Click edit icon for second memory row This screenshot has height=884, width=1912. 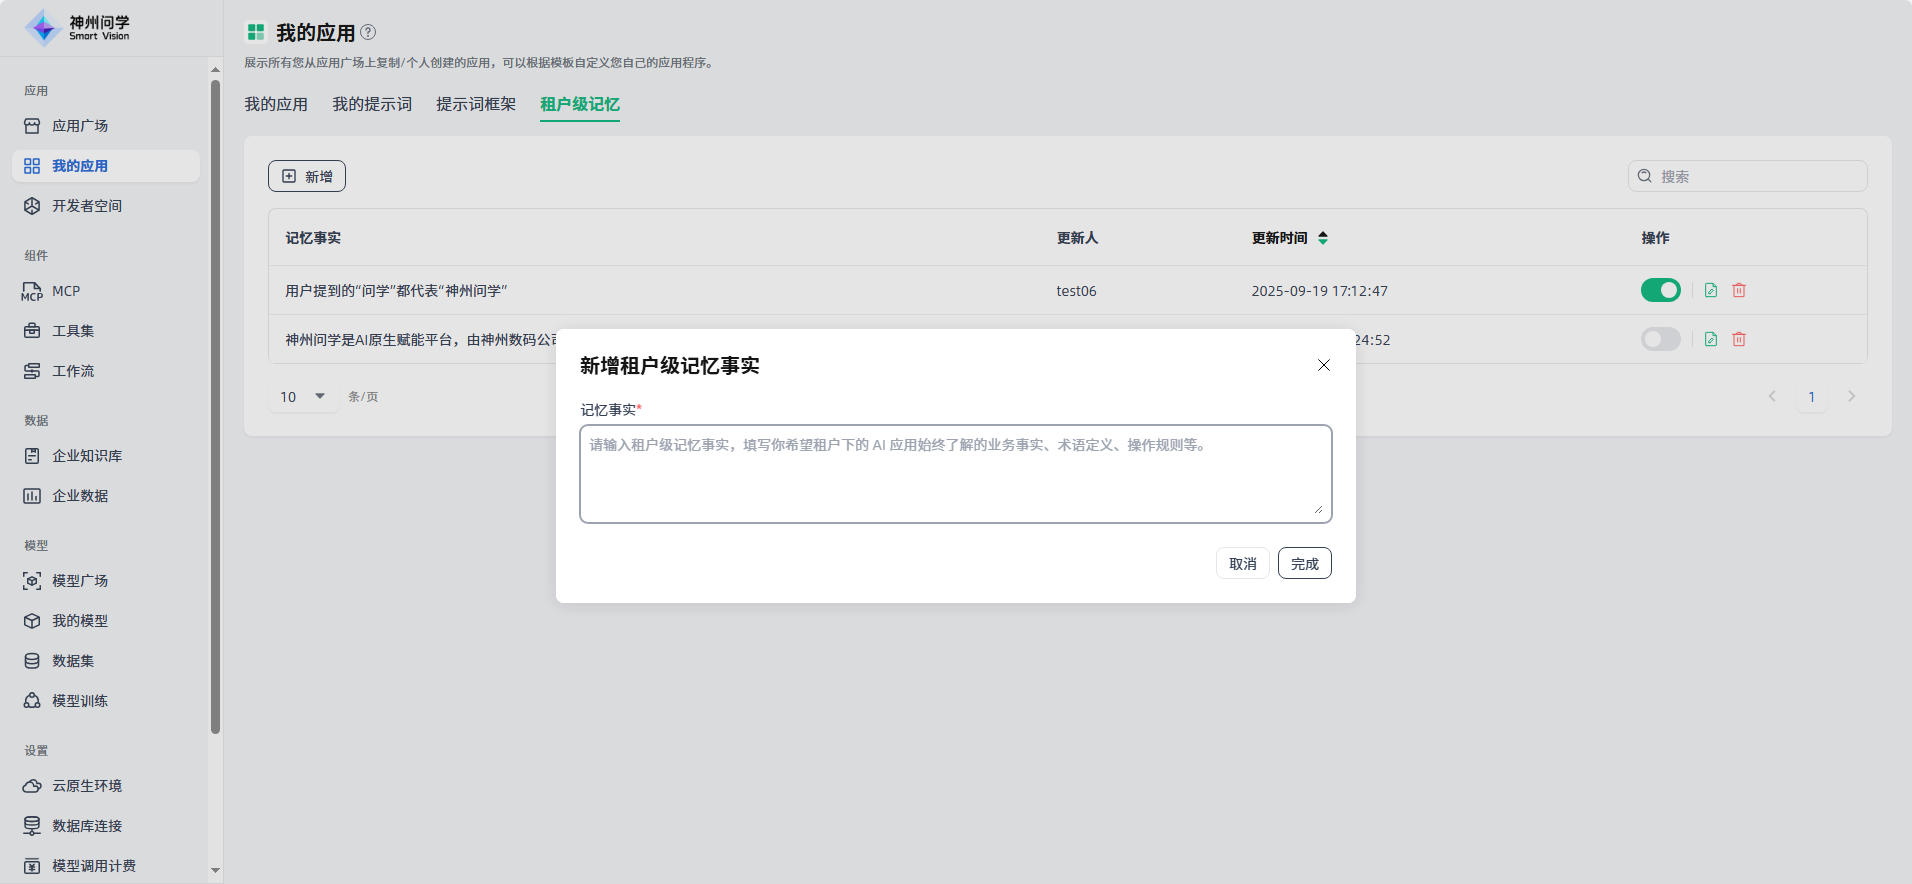click(1711, 339)
